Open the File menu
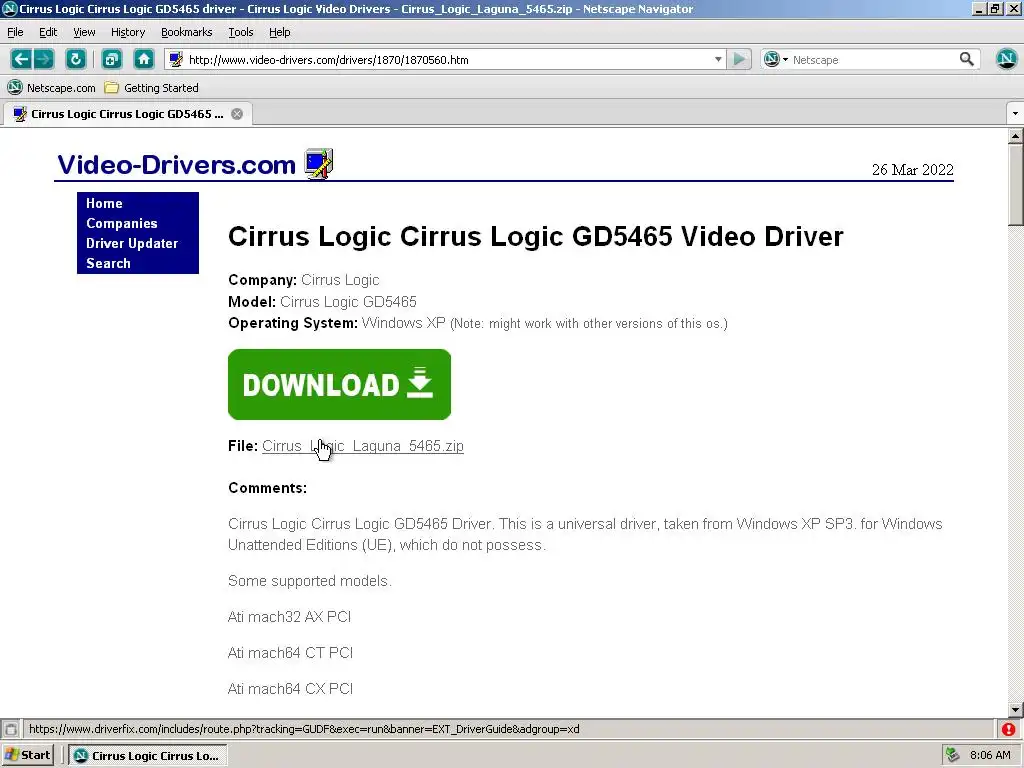The width and height of the screenshot is (1024, 768). 15,32
